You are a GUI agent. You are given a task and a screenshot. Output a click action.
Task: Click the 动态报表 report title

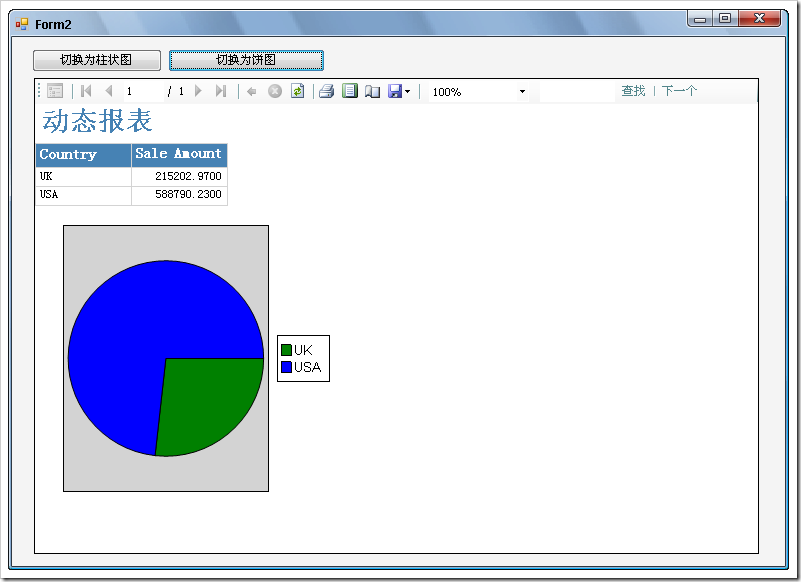97,122
